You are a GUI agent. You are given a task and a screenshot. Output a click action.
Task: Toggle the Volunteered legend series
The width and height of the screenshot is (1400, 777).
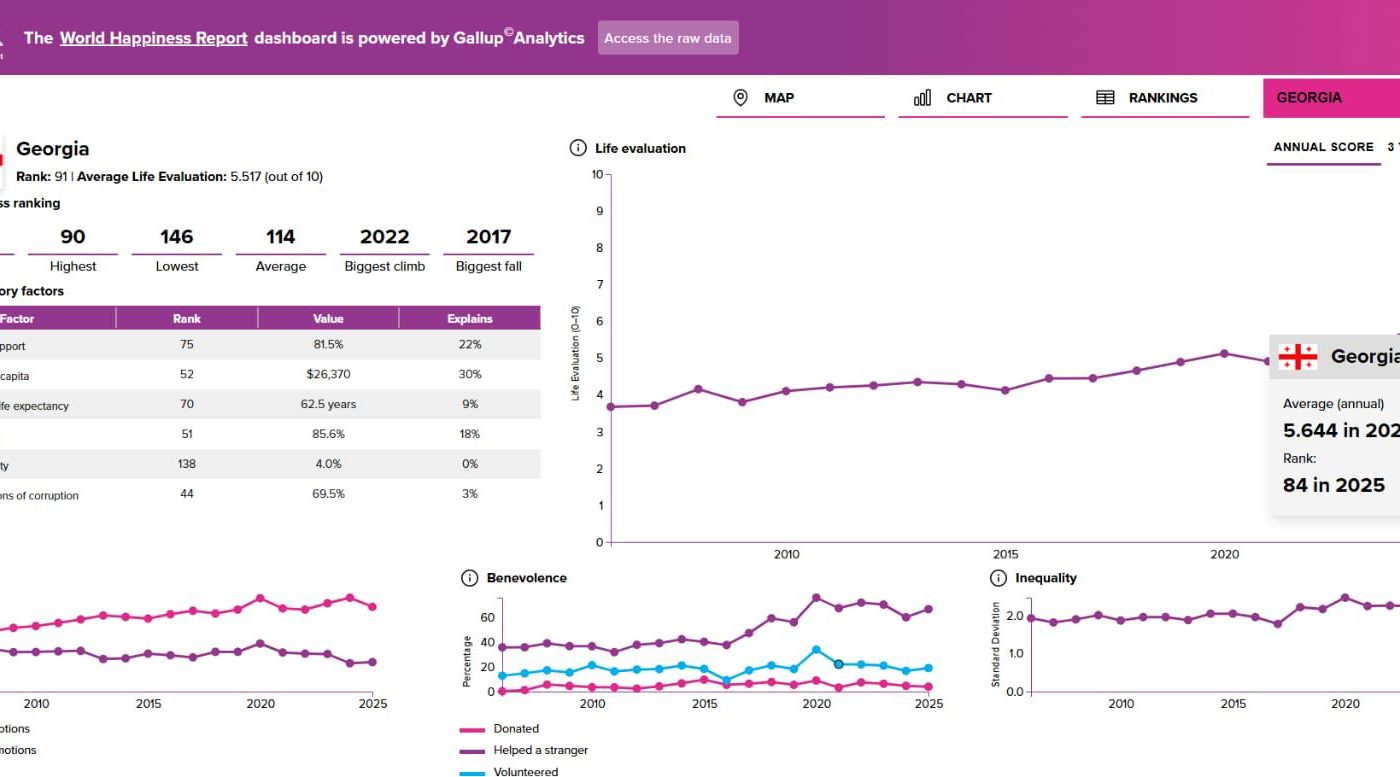tap(509, 771)
